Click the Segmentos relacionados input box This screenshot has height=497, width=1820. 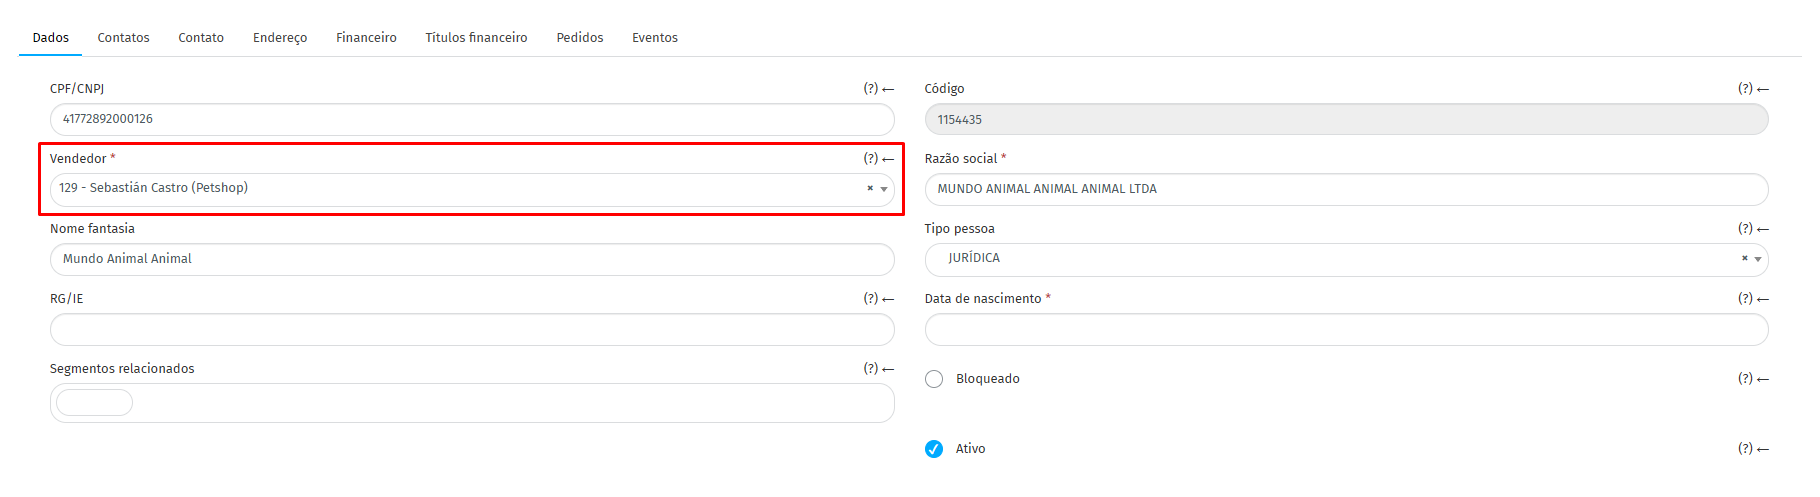click(472, 403)
